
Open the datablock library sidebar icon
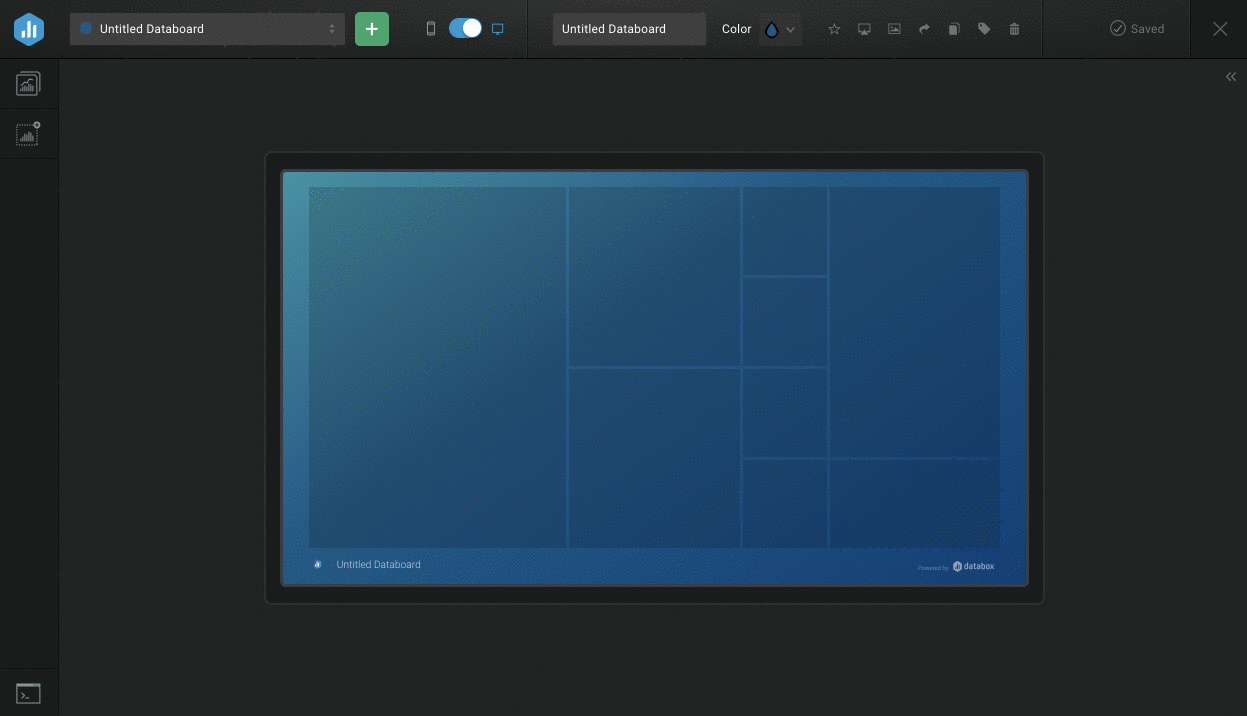(28, 84)
